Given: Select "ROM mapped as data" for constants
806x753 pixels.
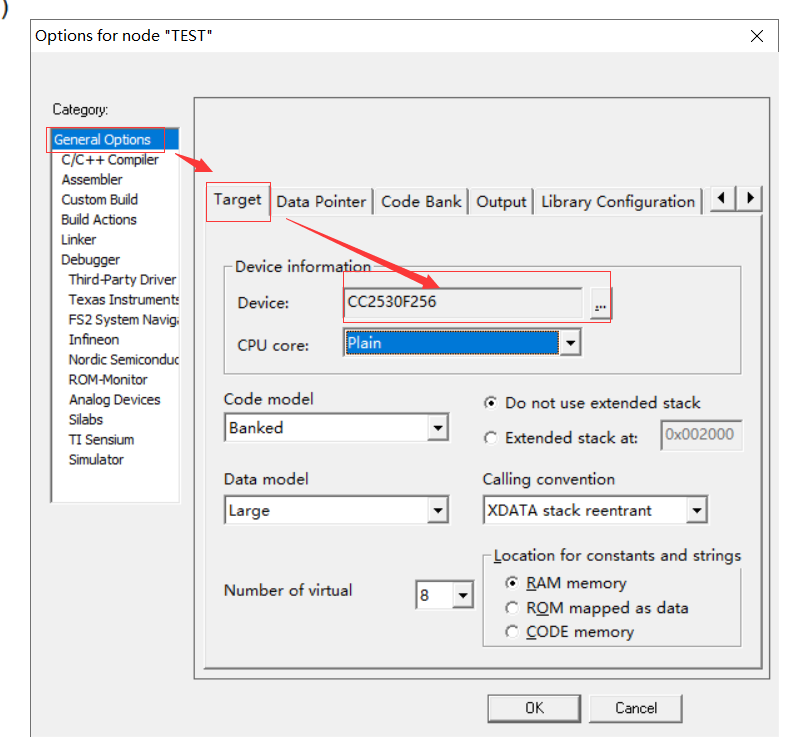Looking at the screenshot, I should (512, 607).
